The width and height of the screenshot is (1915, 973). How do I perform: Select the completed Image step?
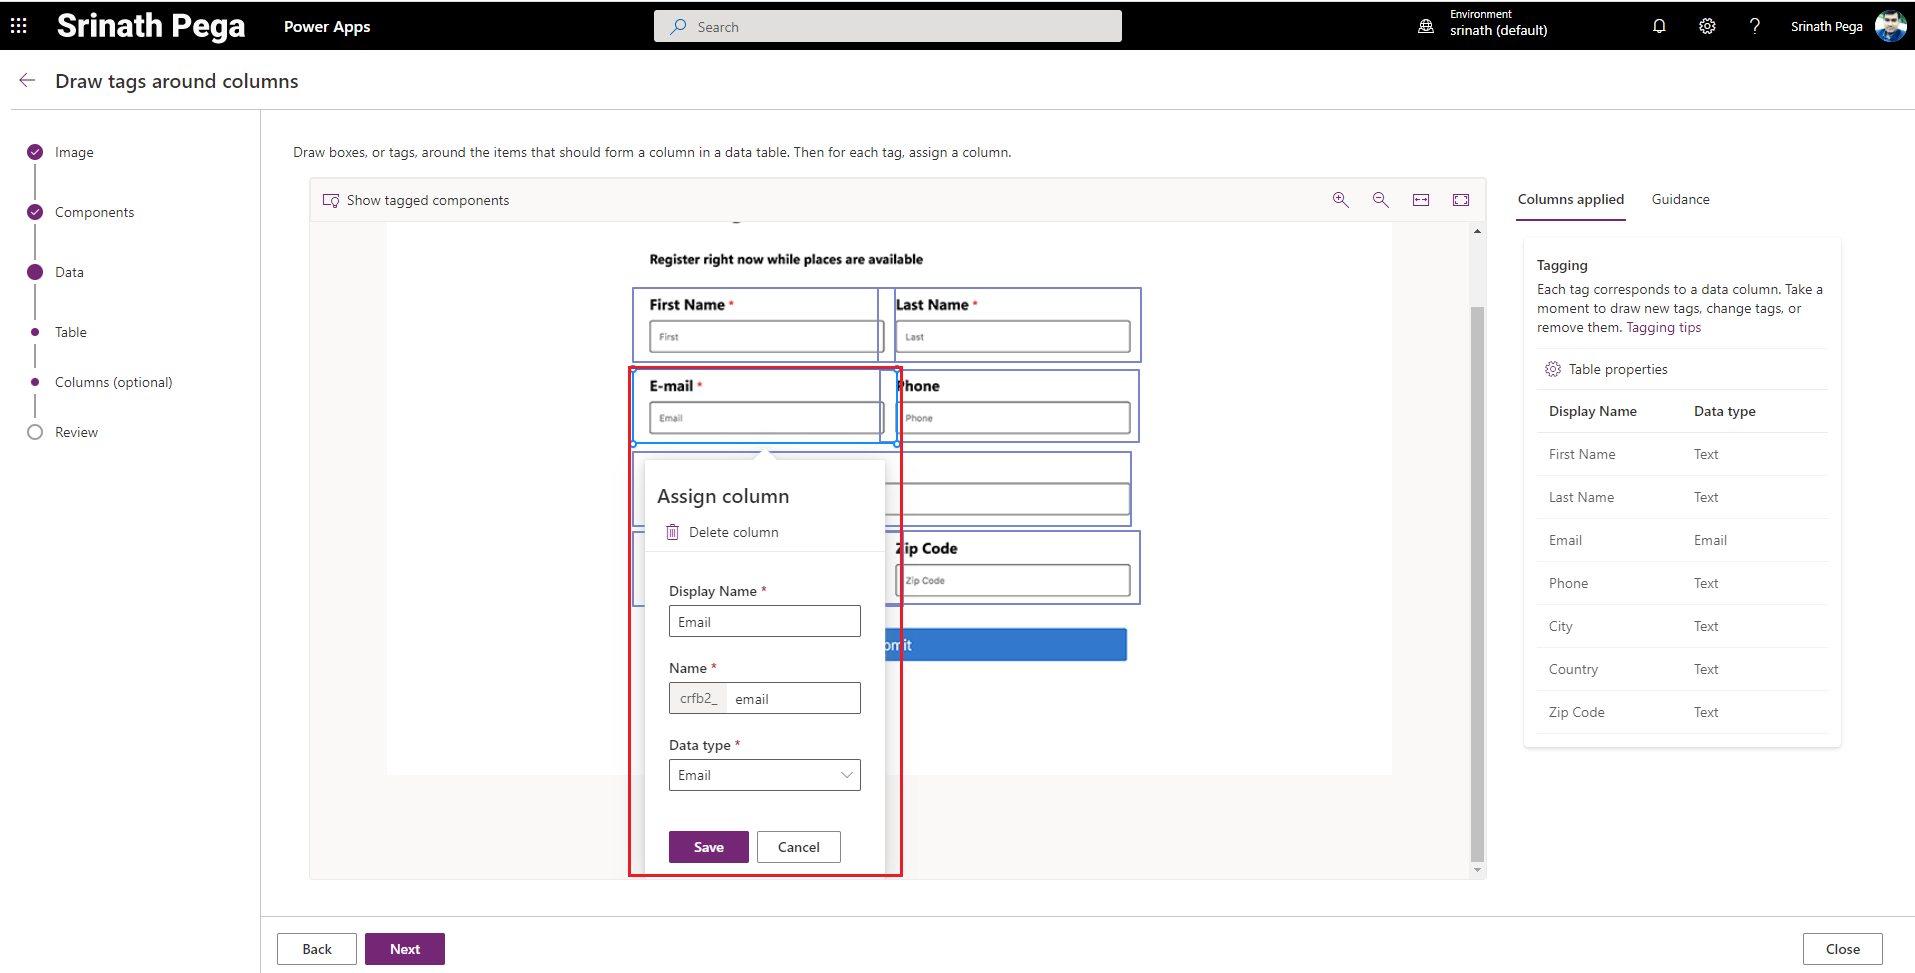(x=35, y=152)
